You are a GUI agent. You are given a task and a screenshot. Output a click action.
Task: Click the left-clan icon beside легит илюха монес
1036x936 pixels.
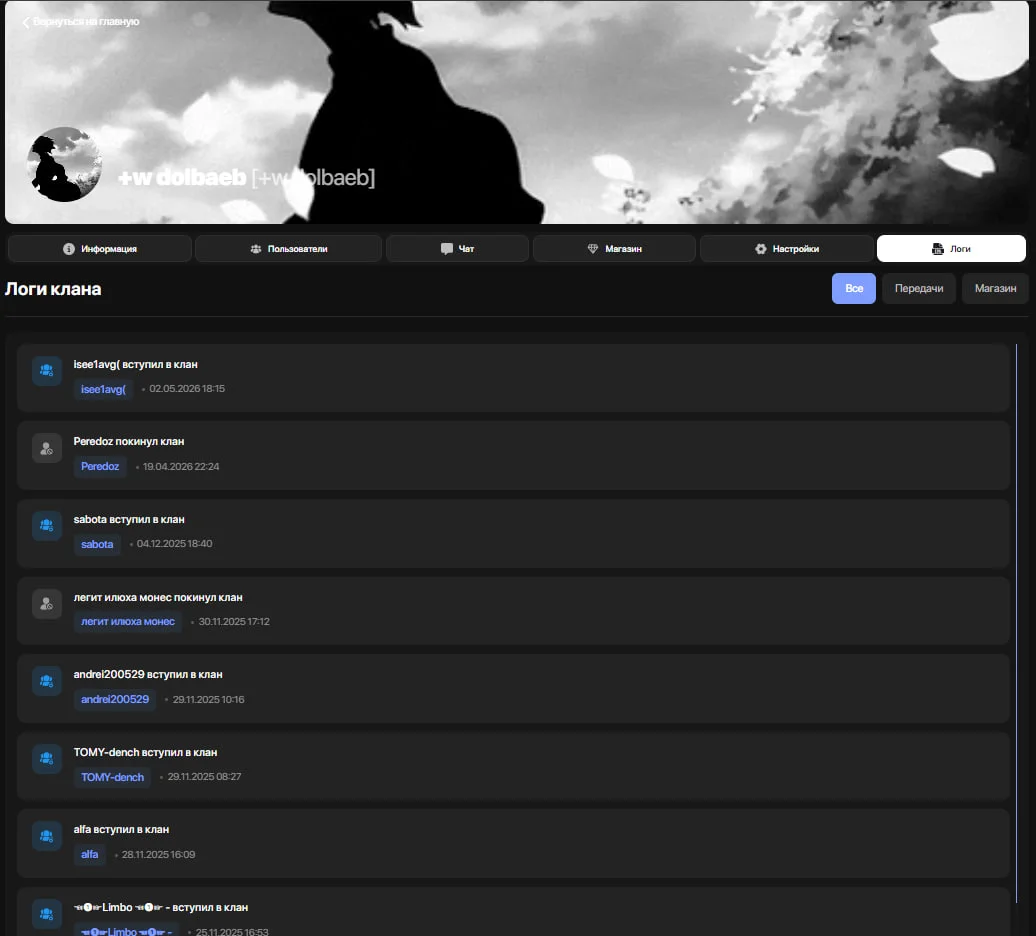click(47, 604)
